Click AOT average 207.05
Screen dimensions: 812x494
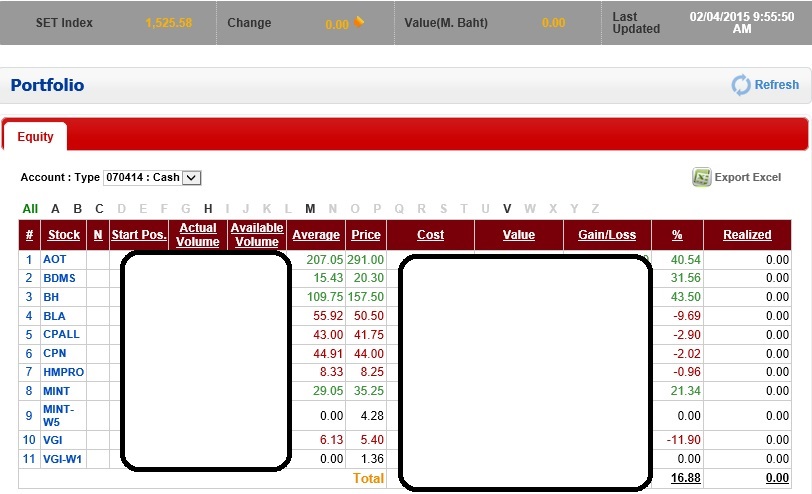click(325, 259)
